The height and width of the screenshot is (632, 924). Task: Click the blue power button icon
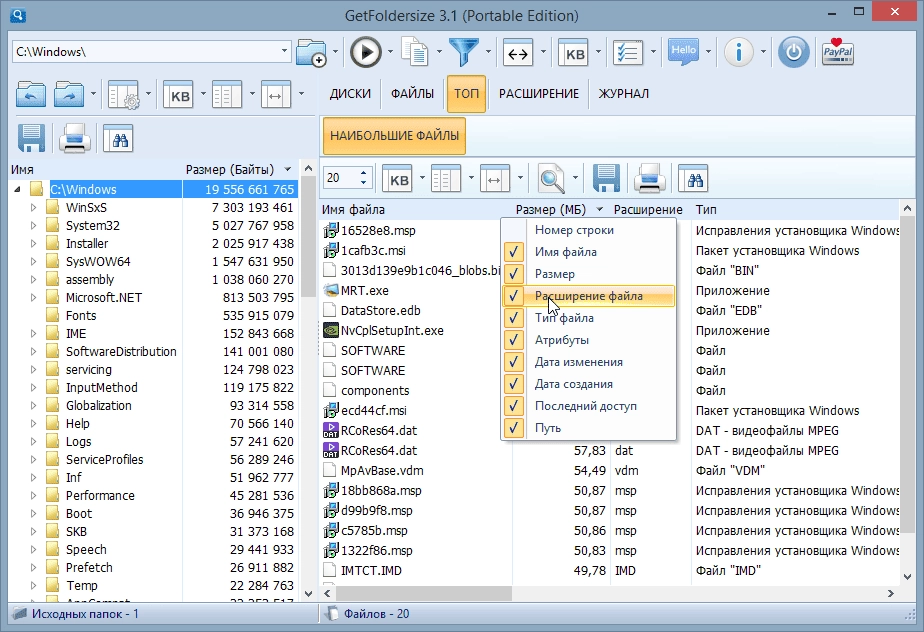pos(793,52)
